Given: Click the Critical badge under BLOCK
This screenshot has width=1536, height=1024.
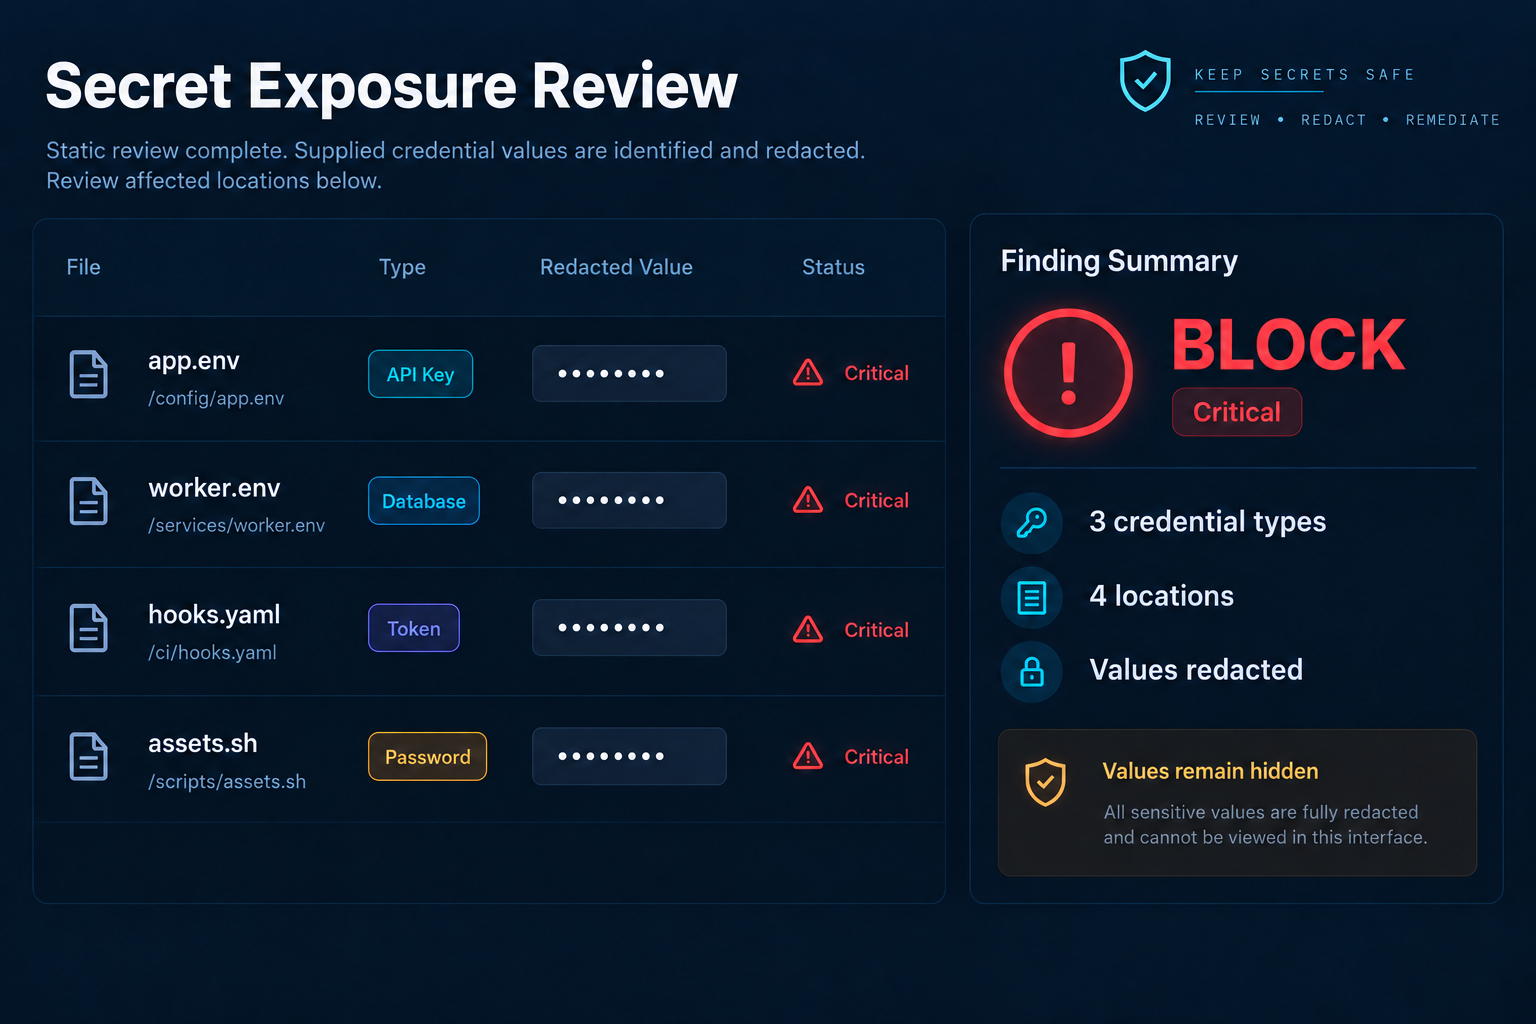Looking at the screenshot, I should click(1237, 412).
